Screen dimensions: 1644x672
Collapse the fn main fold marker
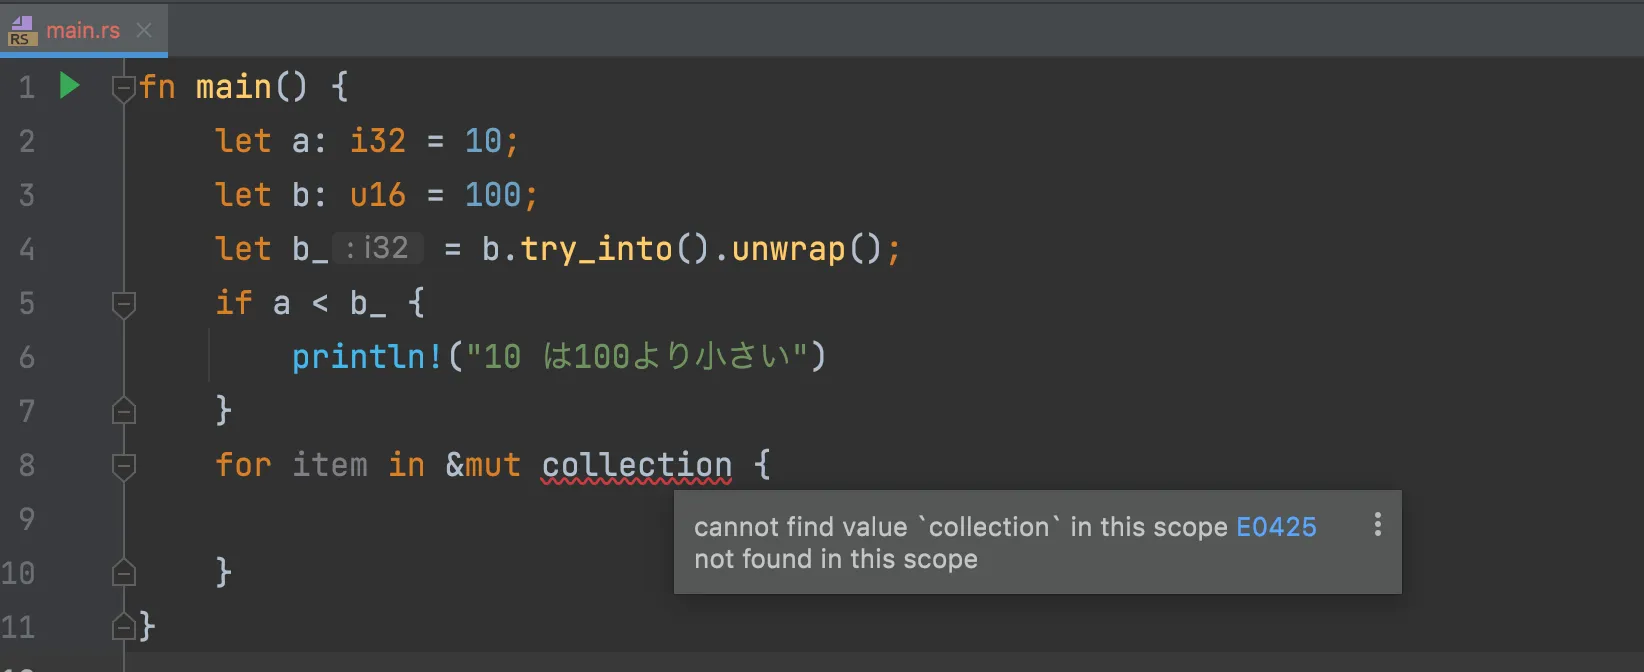pos(123,88)
